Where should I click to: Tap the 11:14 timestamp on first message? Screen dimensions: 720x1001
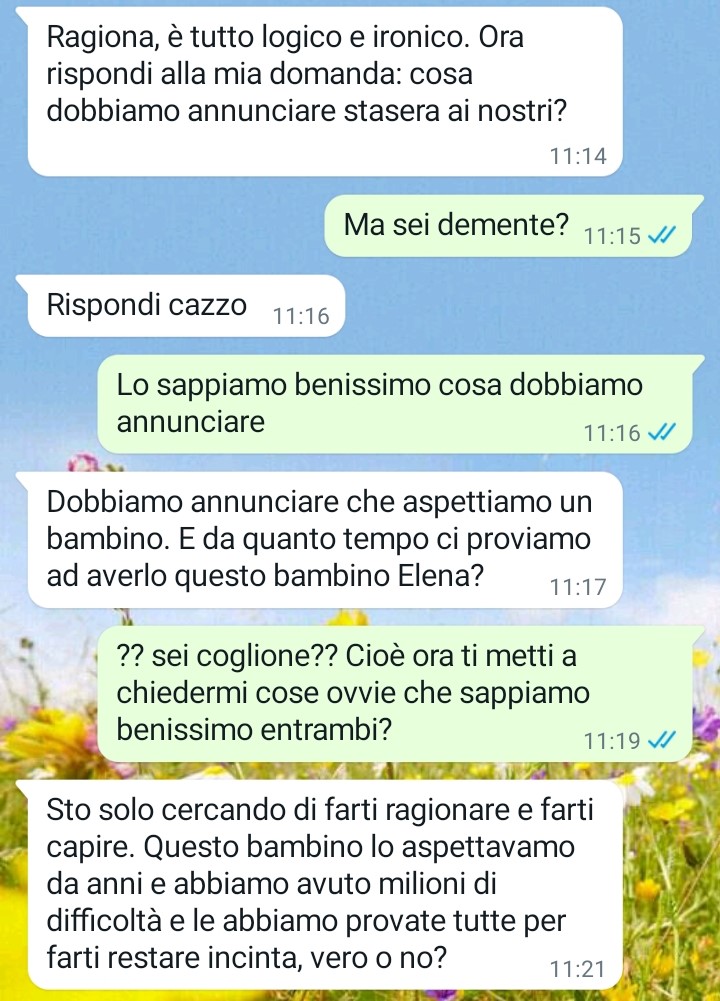pos(578,156)
